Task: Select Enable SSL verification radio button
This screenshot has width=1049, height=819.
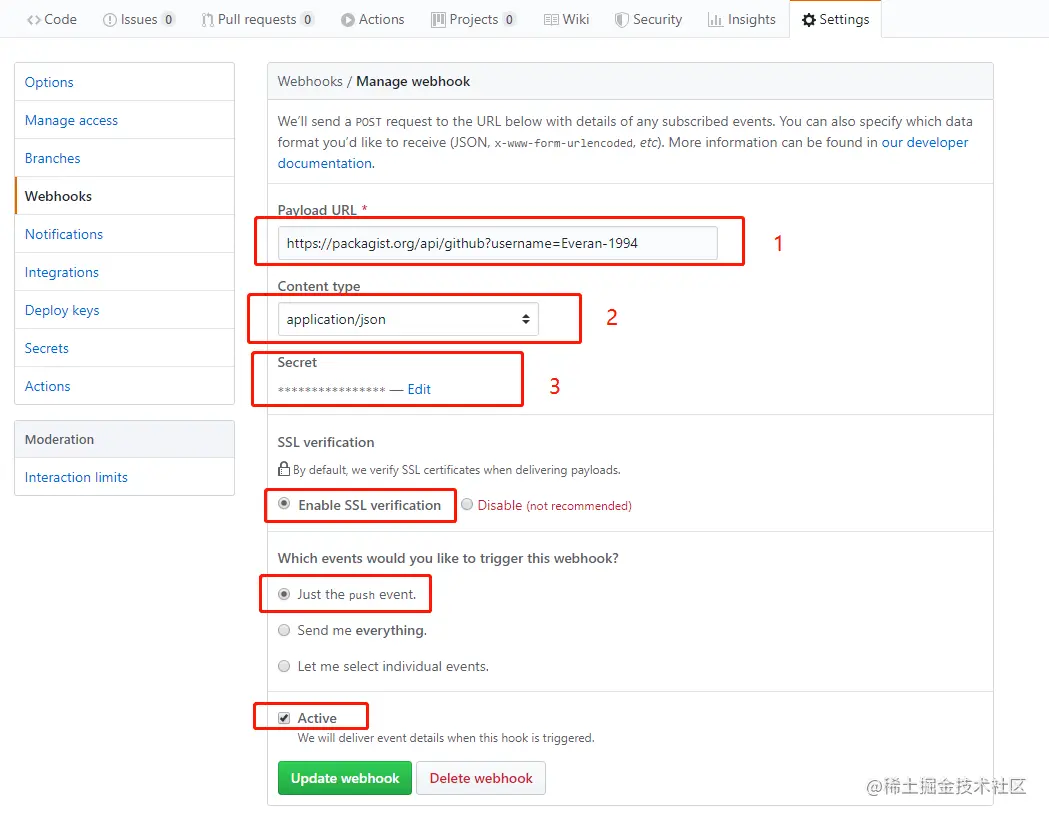Action: coord(284,504)
